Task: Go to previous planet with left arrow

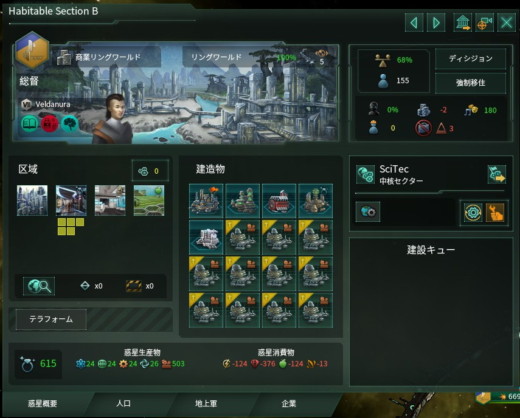Action: [414, 23]
